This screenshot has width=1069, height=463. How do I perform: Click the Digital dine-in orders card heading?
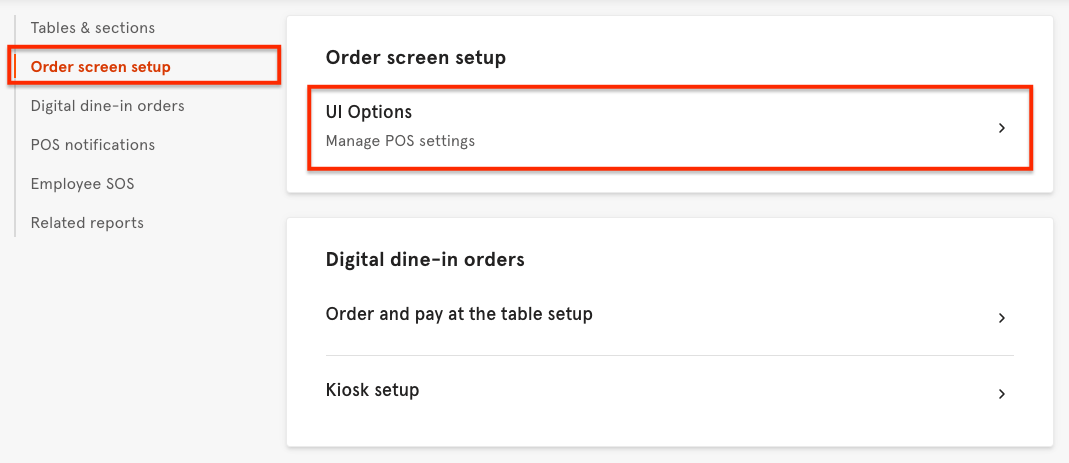(425, 260)
